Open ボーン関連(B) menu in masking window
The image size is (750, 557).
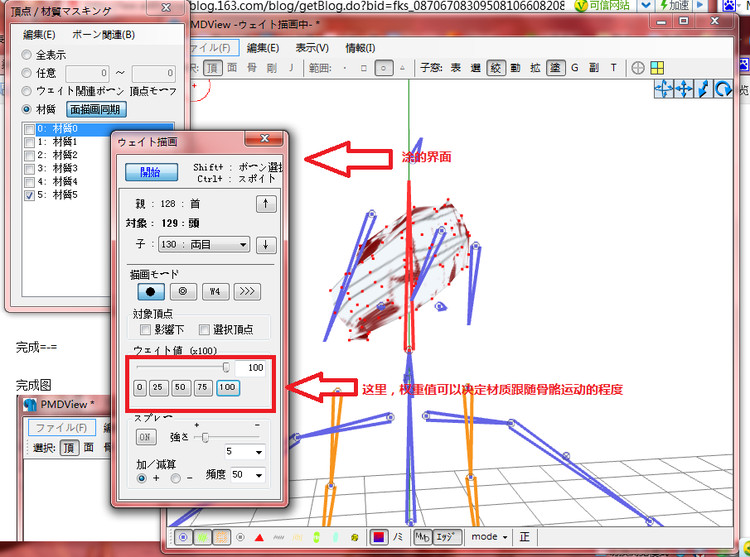pyautogui.click(x=104, y=35)
